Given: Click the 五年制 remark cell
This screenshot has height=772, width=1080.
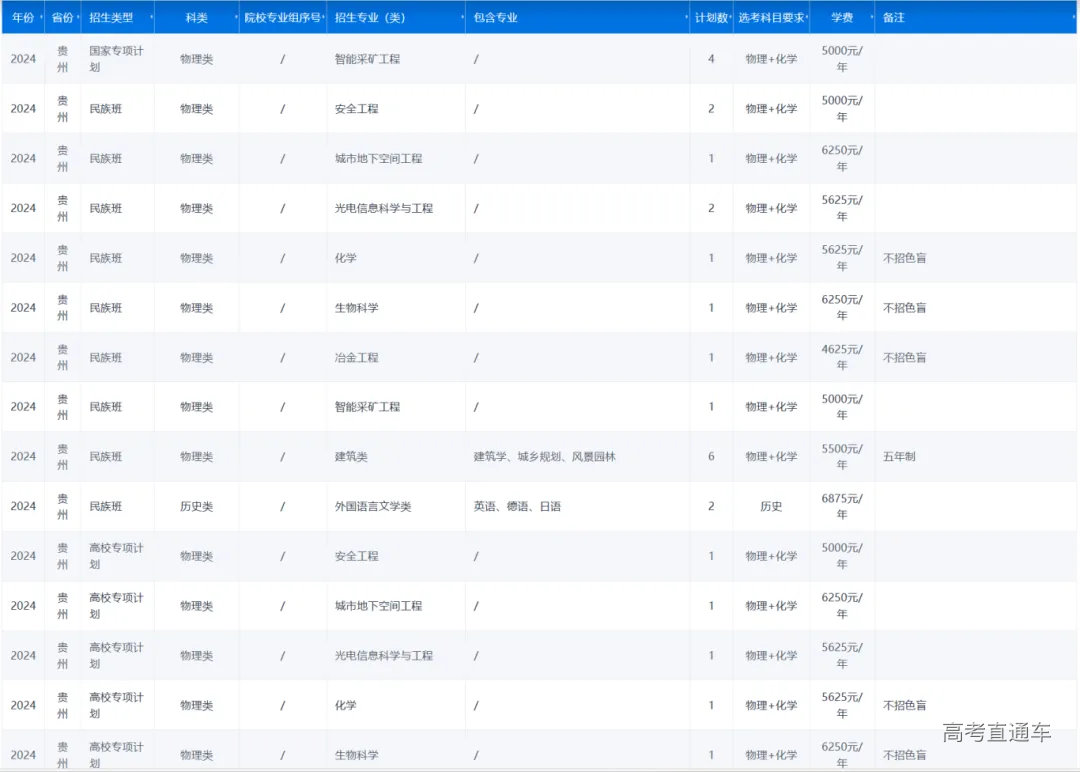Looking at the screenshot, I should [x=899, y=457].
